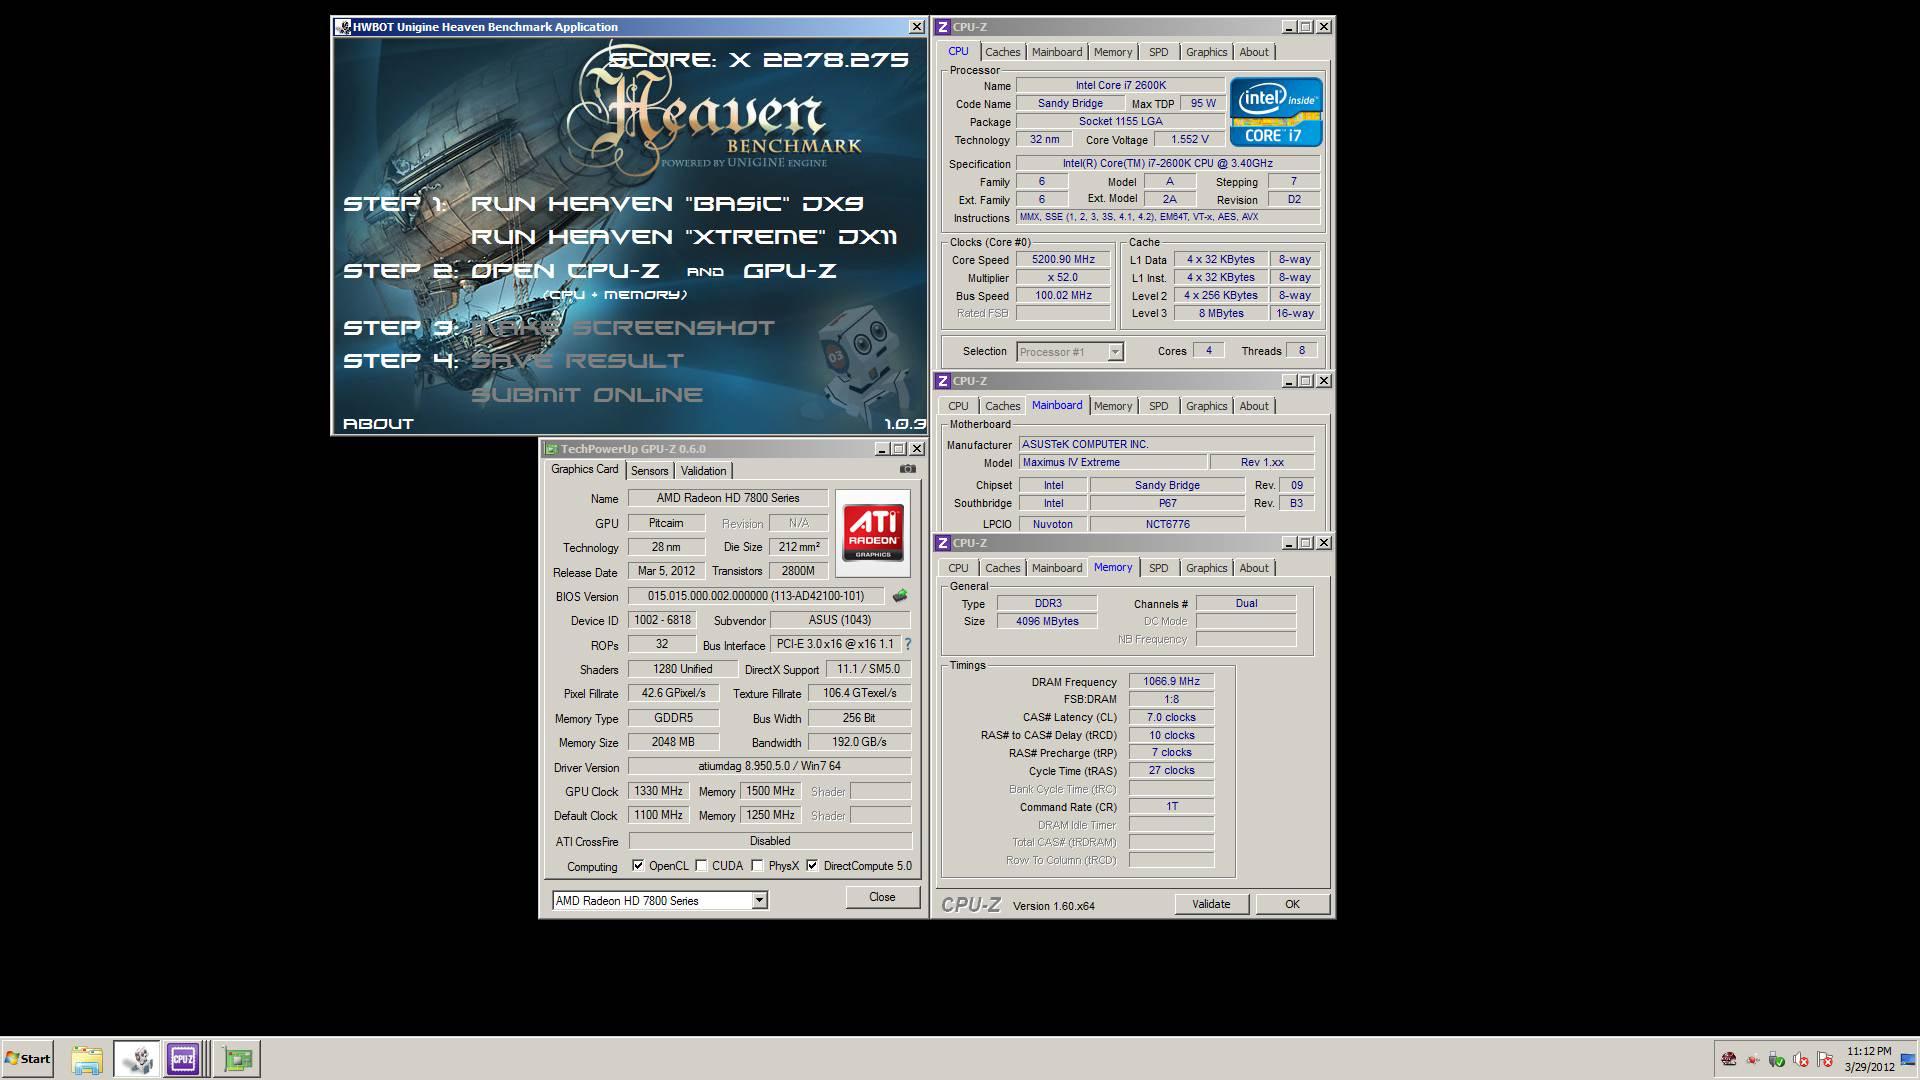Click the Driver Version field in GPU-Z
Screen dimensions: 1920x1080
[x=769, y=766]
